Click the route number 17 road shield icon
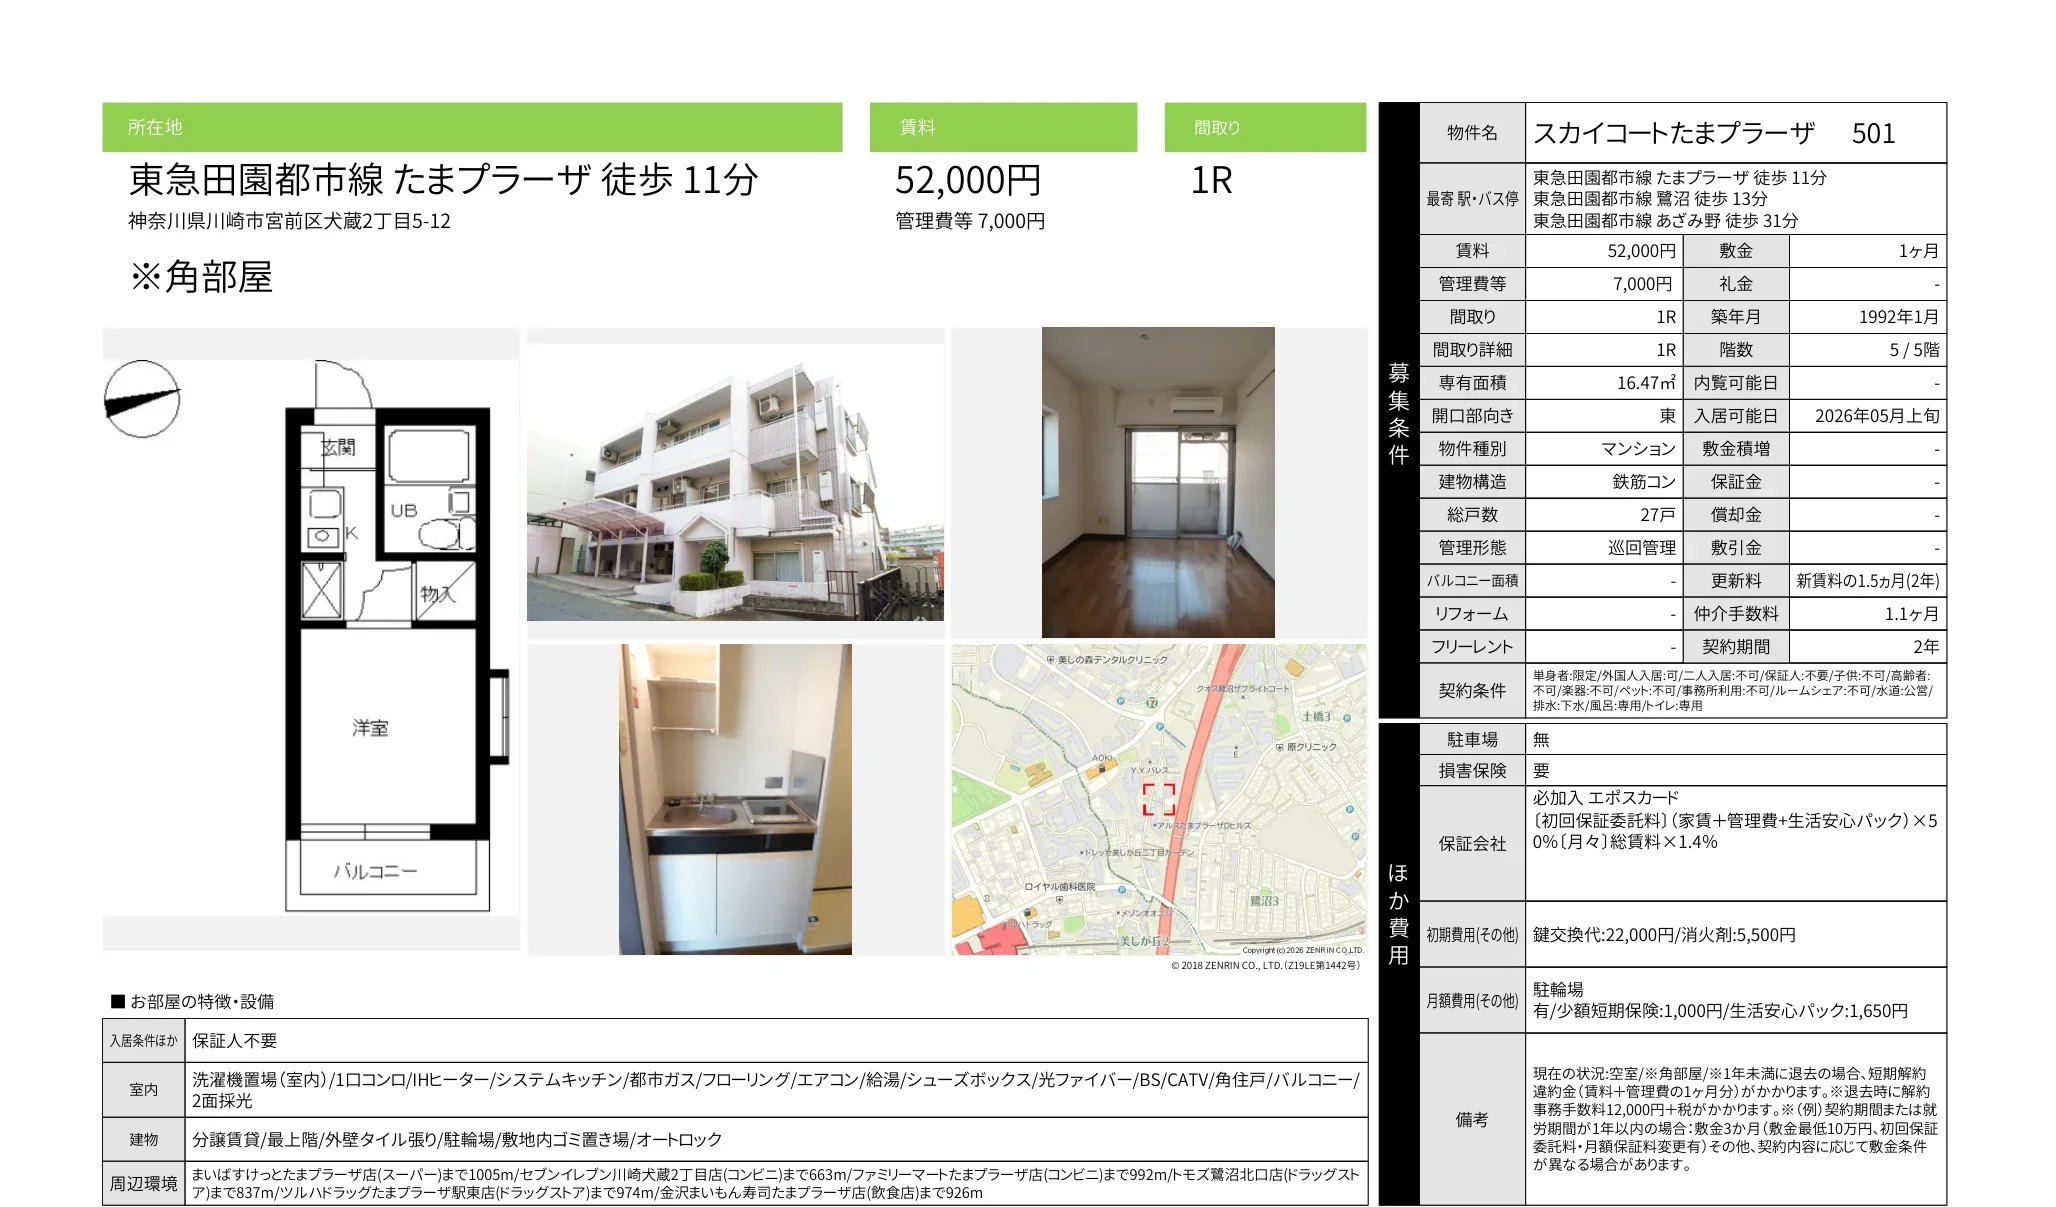Screen dimensions: 2056x1207 [x=1153, y=703]
